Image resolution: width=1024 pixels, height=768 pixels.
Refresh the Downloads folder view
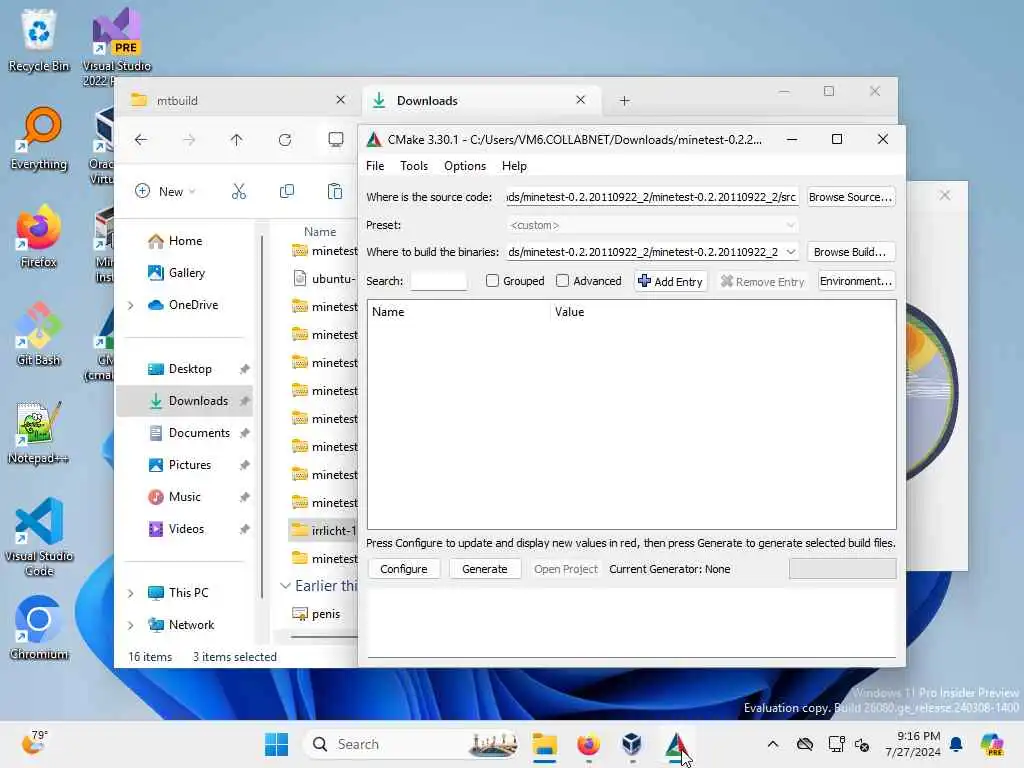(285, 140)
